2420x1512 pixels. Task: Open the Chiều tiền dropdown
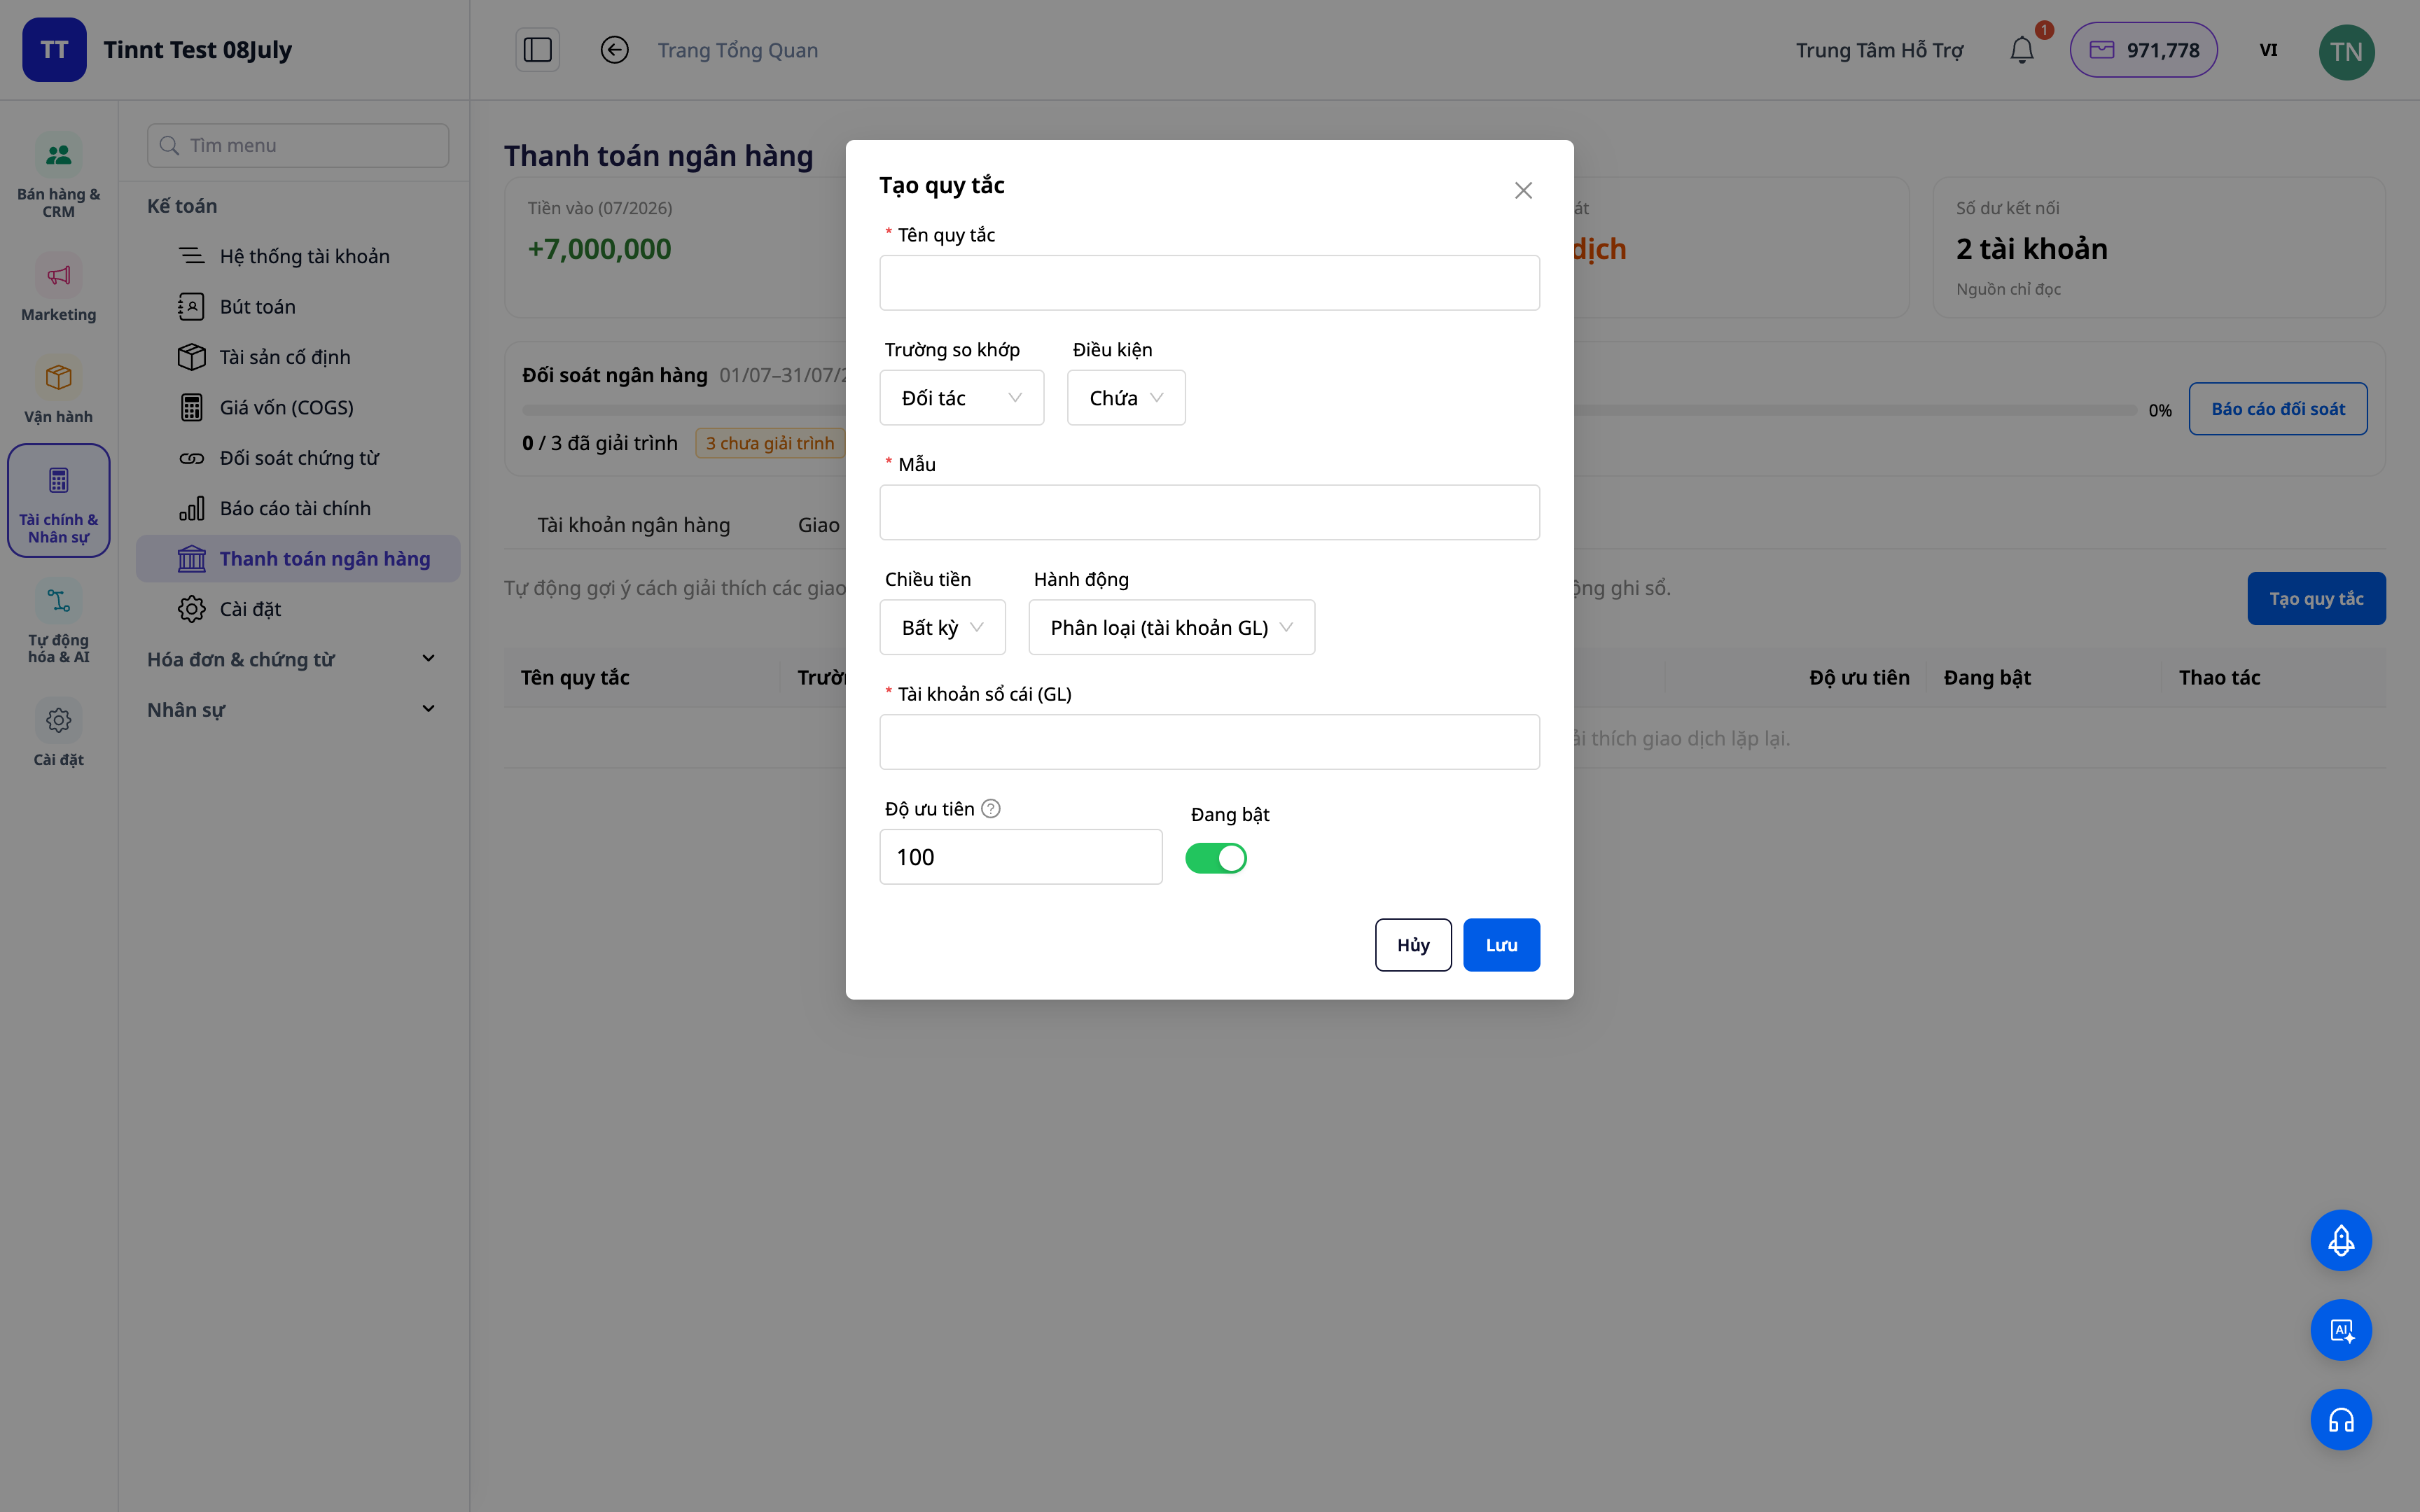[x=942, y=627]
